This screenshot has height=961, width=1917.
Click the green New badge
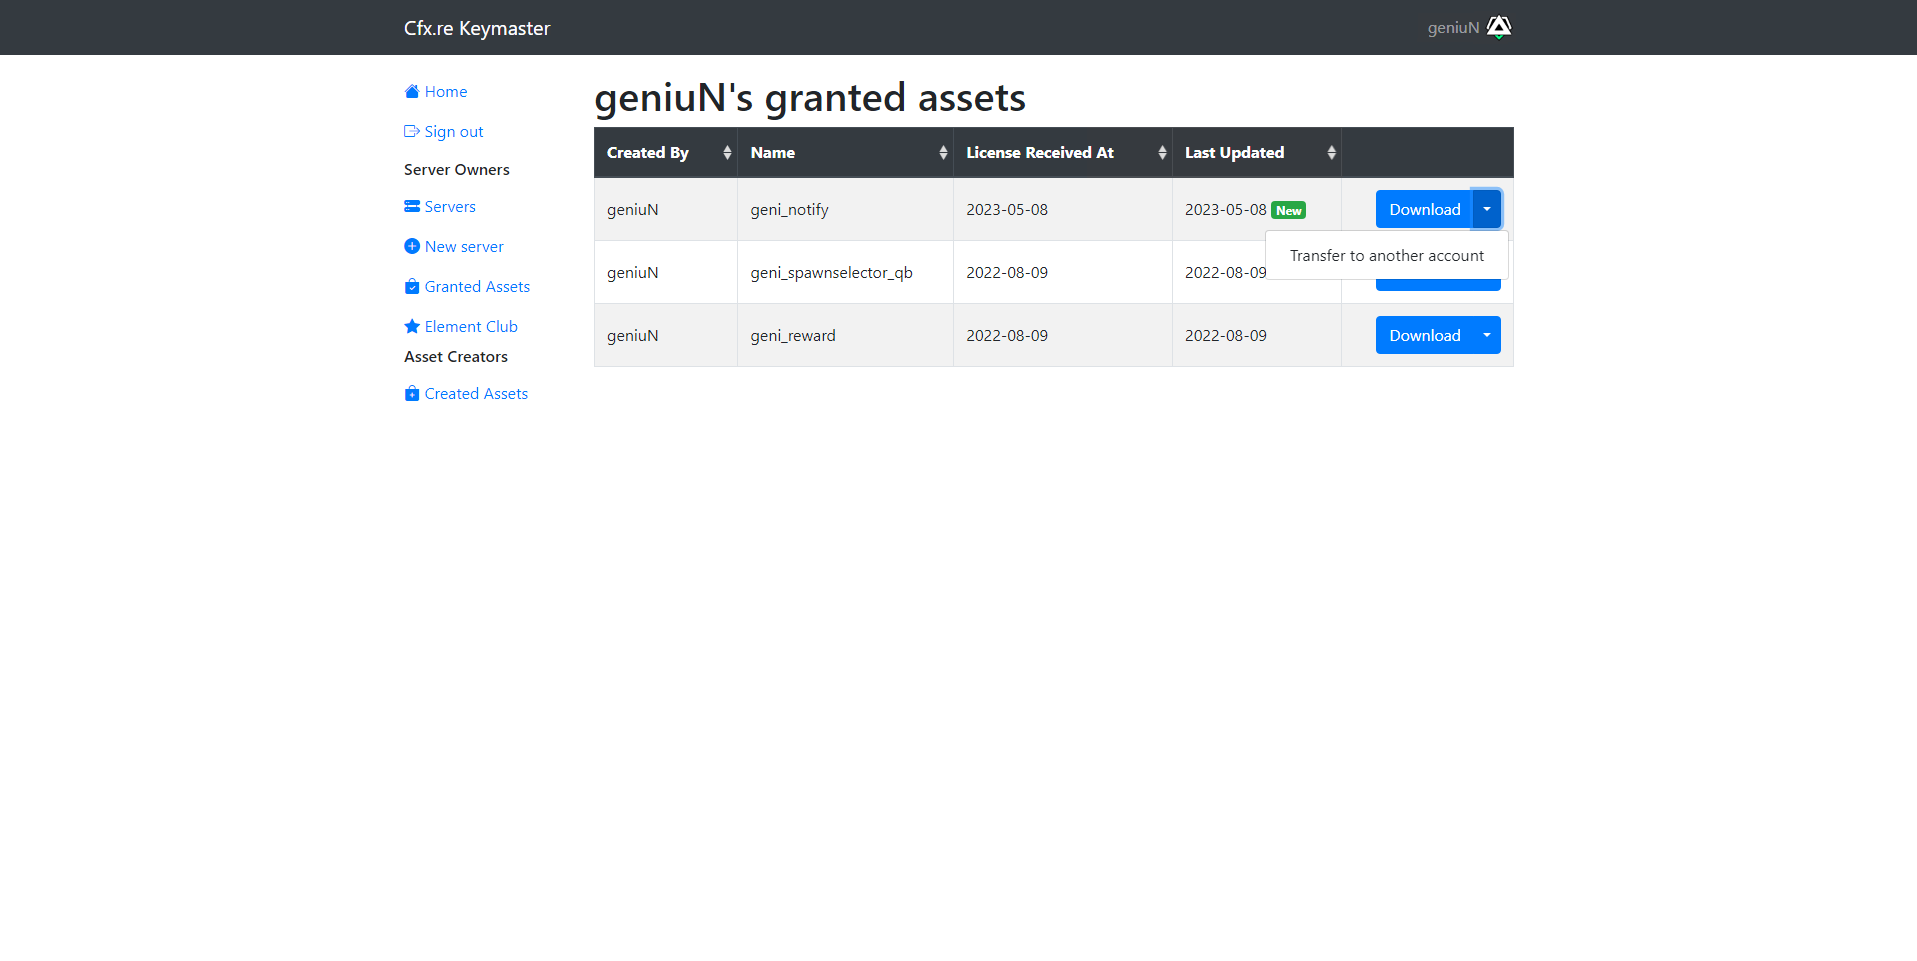point(1288,210)
